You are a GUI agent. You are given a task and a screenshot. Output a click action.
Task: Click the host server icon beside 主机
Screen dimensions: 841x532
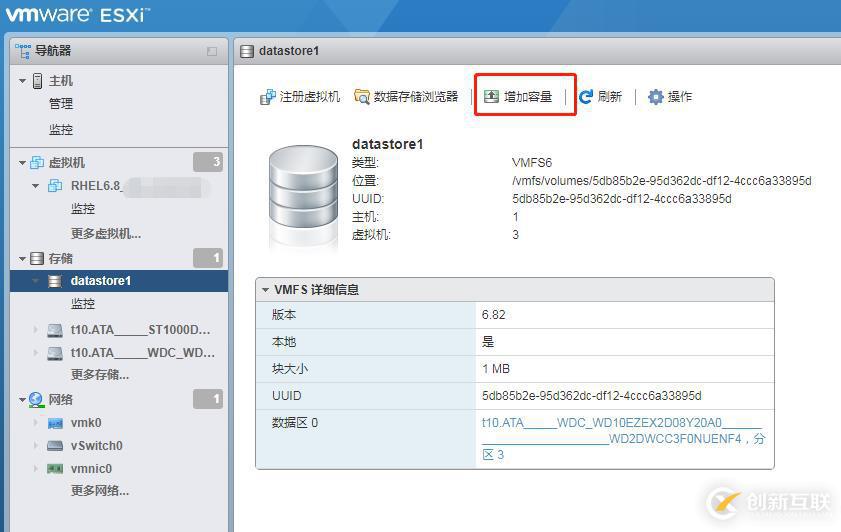pos(38,81)
